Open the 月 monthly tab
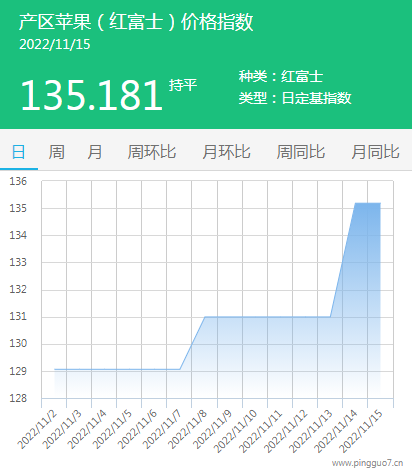The width and height of the screenshot is (412, 473). [95, 152]
